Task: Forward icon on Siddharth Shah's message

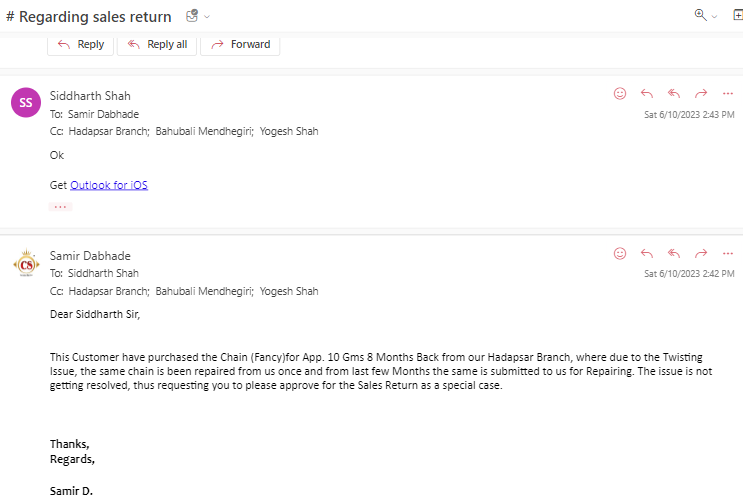Action: tap(701, 93)
